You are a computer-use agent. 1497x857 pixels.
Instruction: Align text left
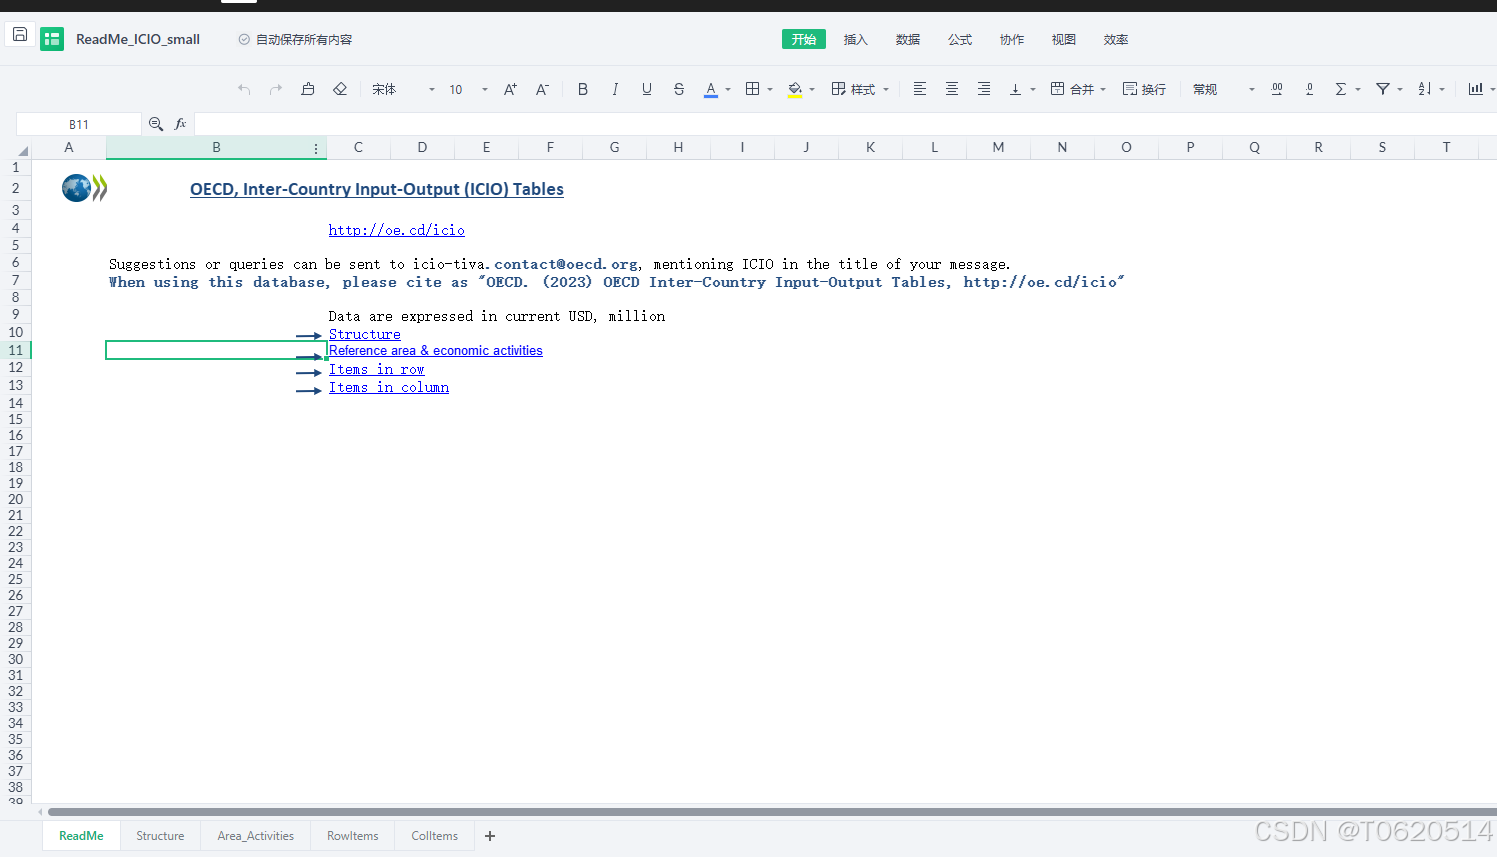point(920,89)
